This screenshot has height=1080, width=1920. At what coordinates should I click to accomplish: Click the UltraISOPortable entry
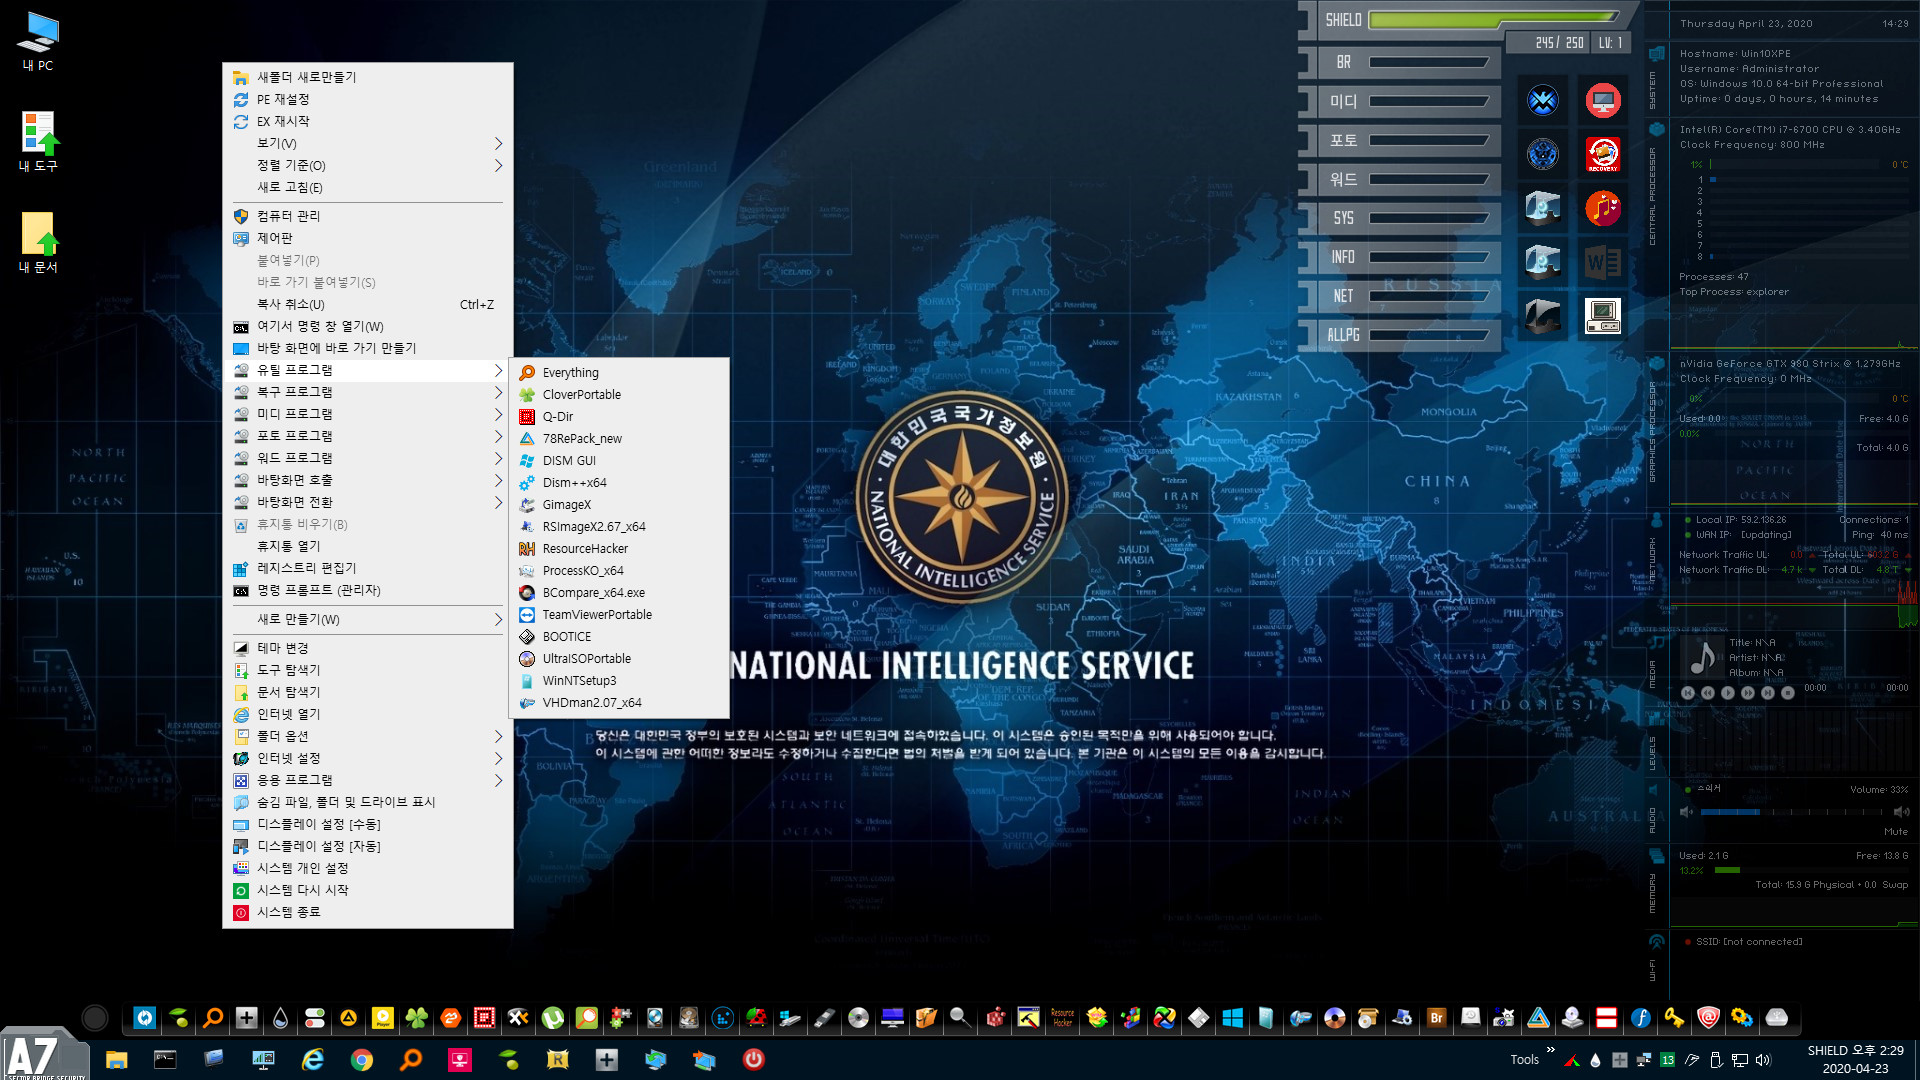coord(619,658)
